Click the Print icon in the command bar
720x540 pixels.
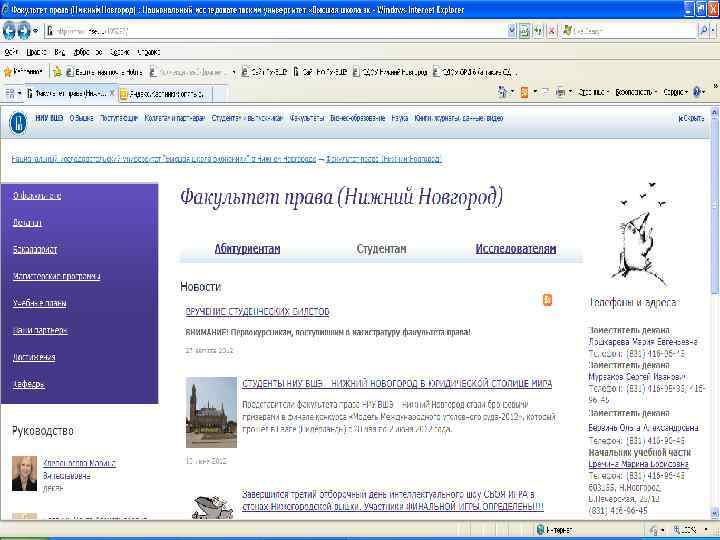560,92
